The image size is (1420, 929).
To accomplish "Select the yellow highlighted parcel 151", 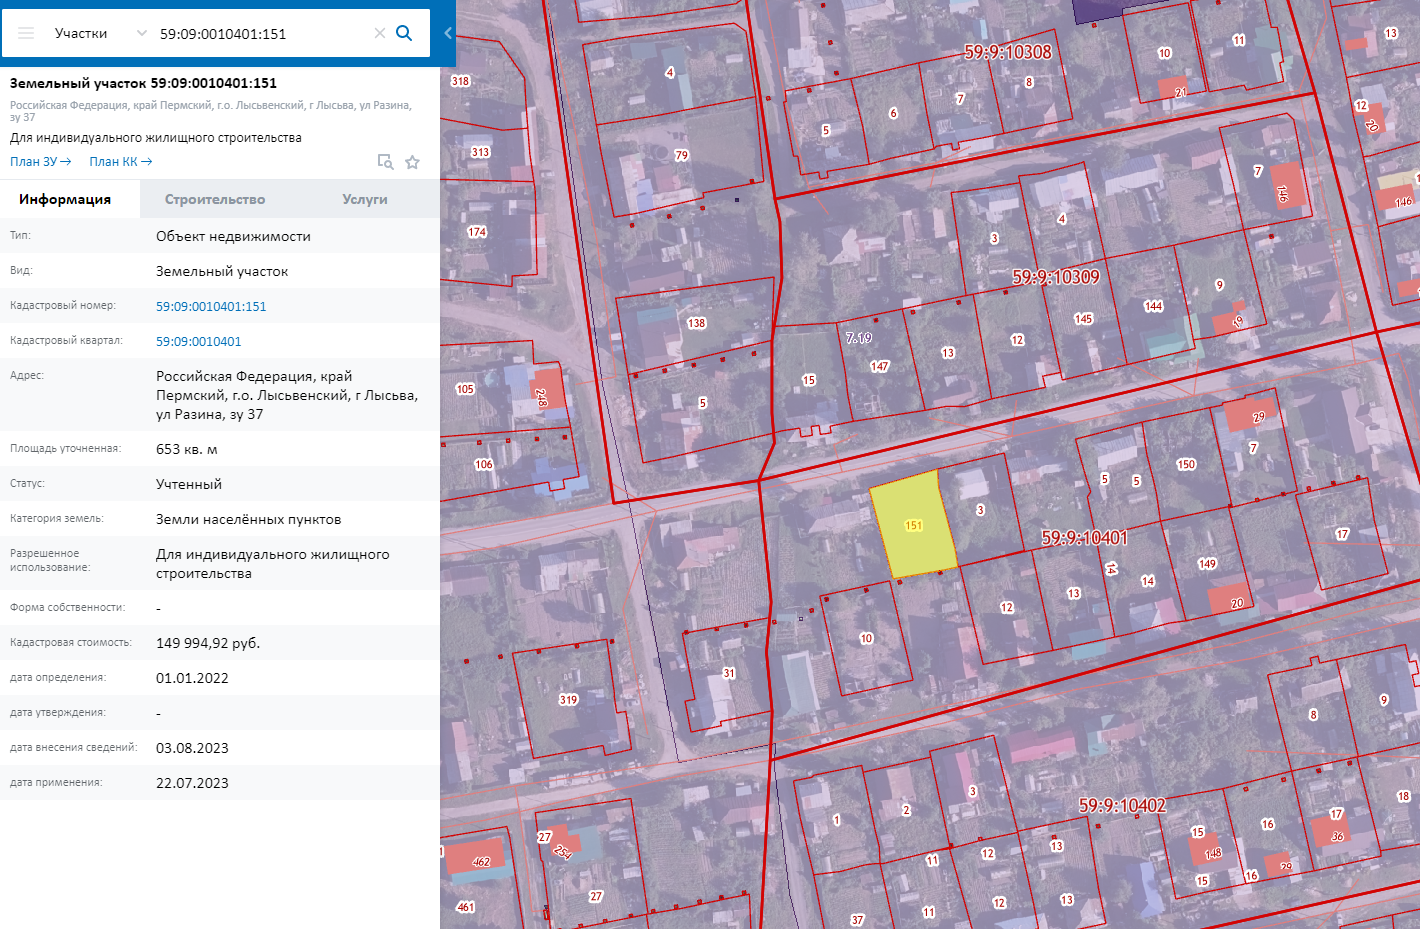I will [912, 525].
